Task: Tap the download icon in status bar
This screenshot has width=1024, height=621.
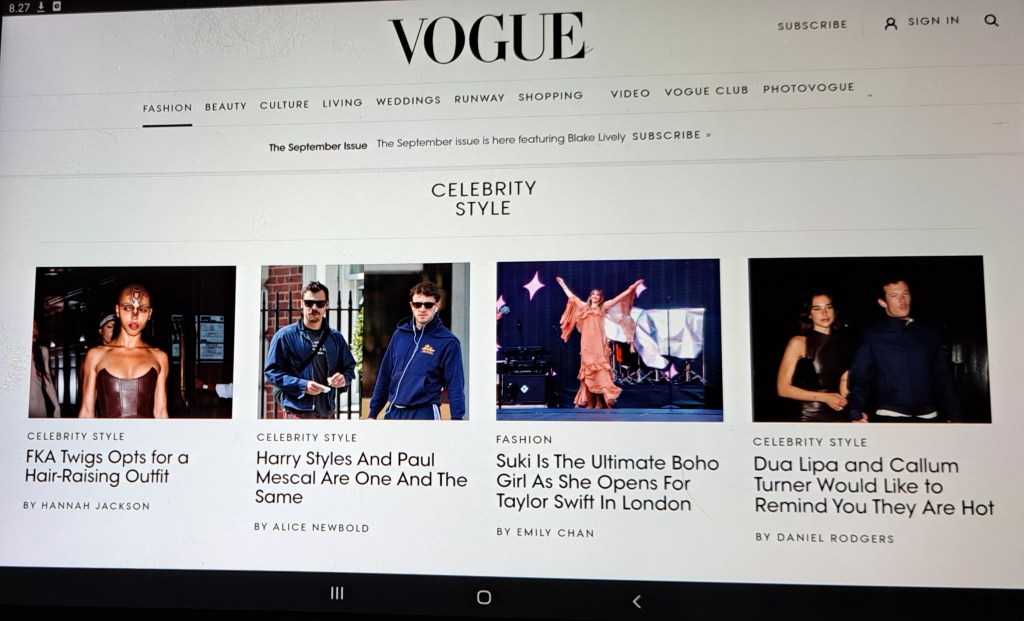Action: point(40,7)
